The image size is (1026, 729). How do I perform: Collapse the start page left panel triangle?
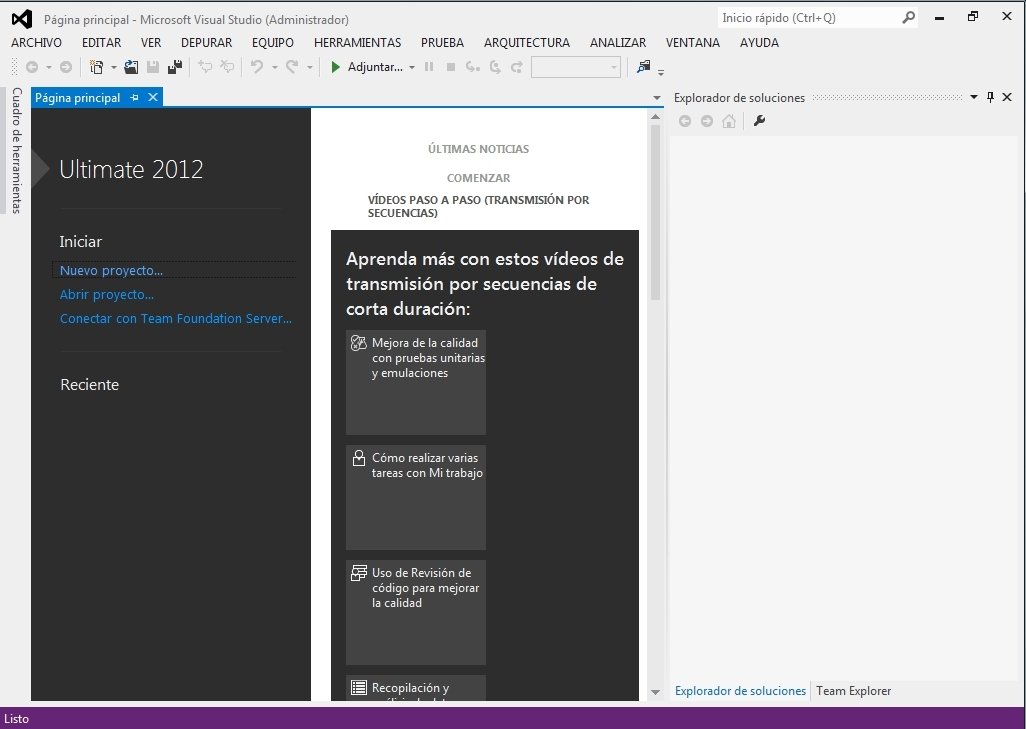point(40,169)
